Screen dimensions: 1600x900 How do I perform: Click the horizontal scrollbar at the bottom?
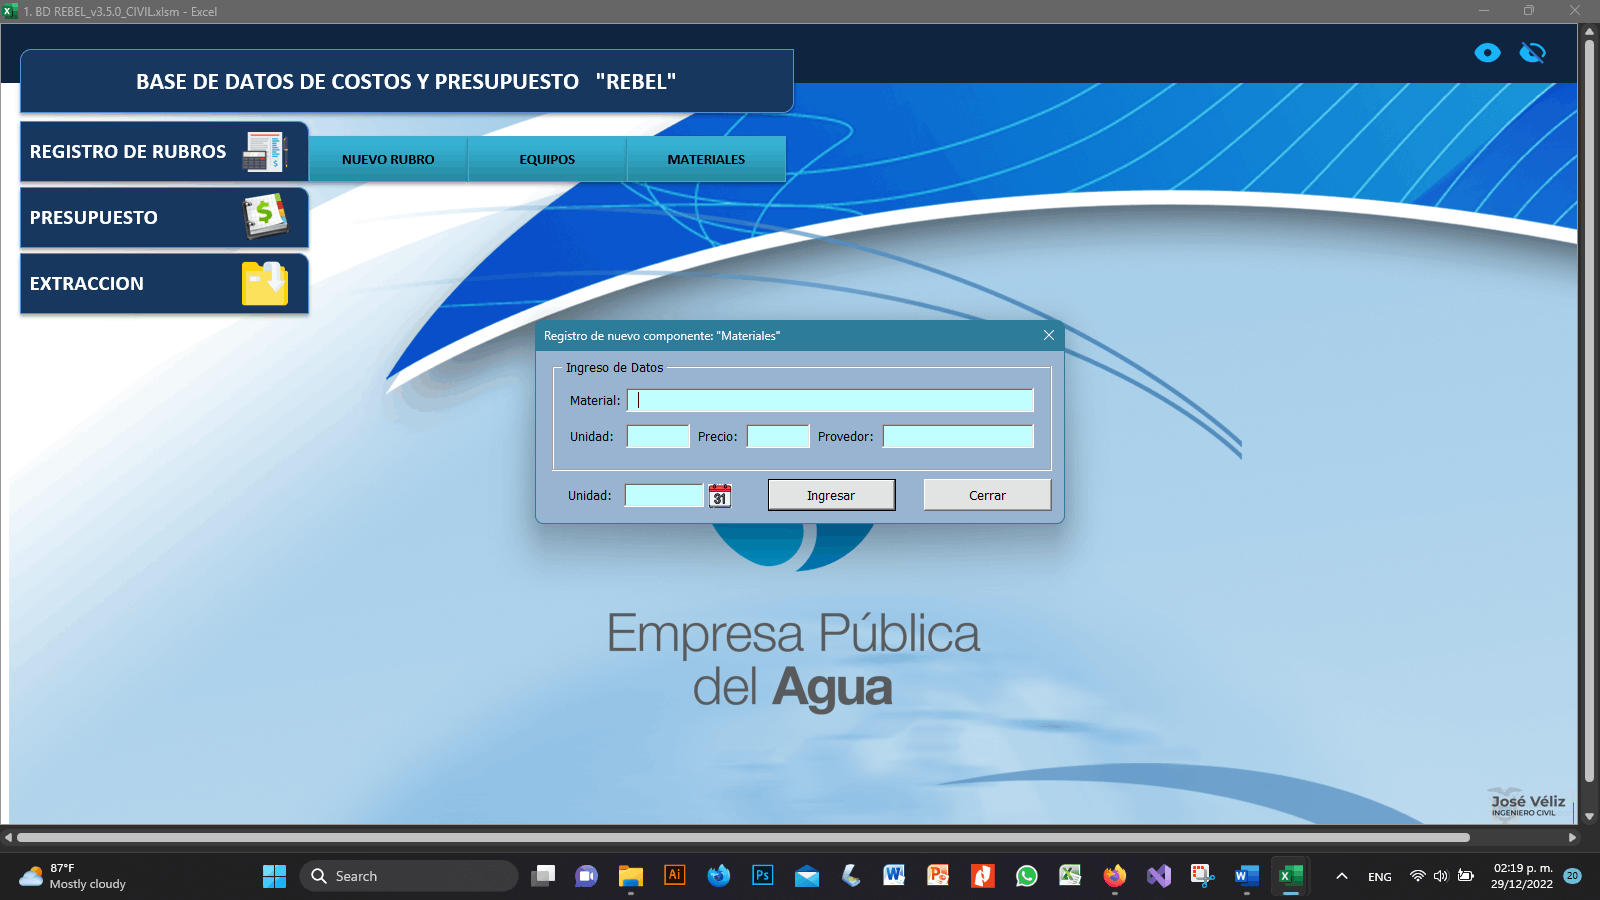click(743, 838)
